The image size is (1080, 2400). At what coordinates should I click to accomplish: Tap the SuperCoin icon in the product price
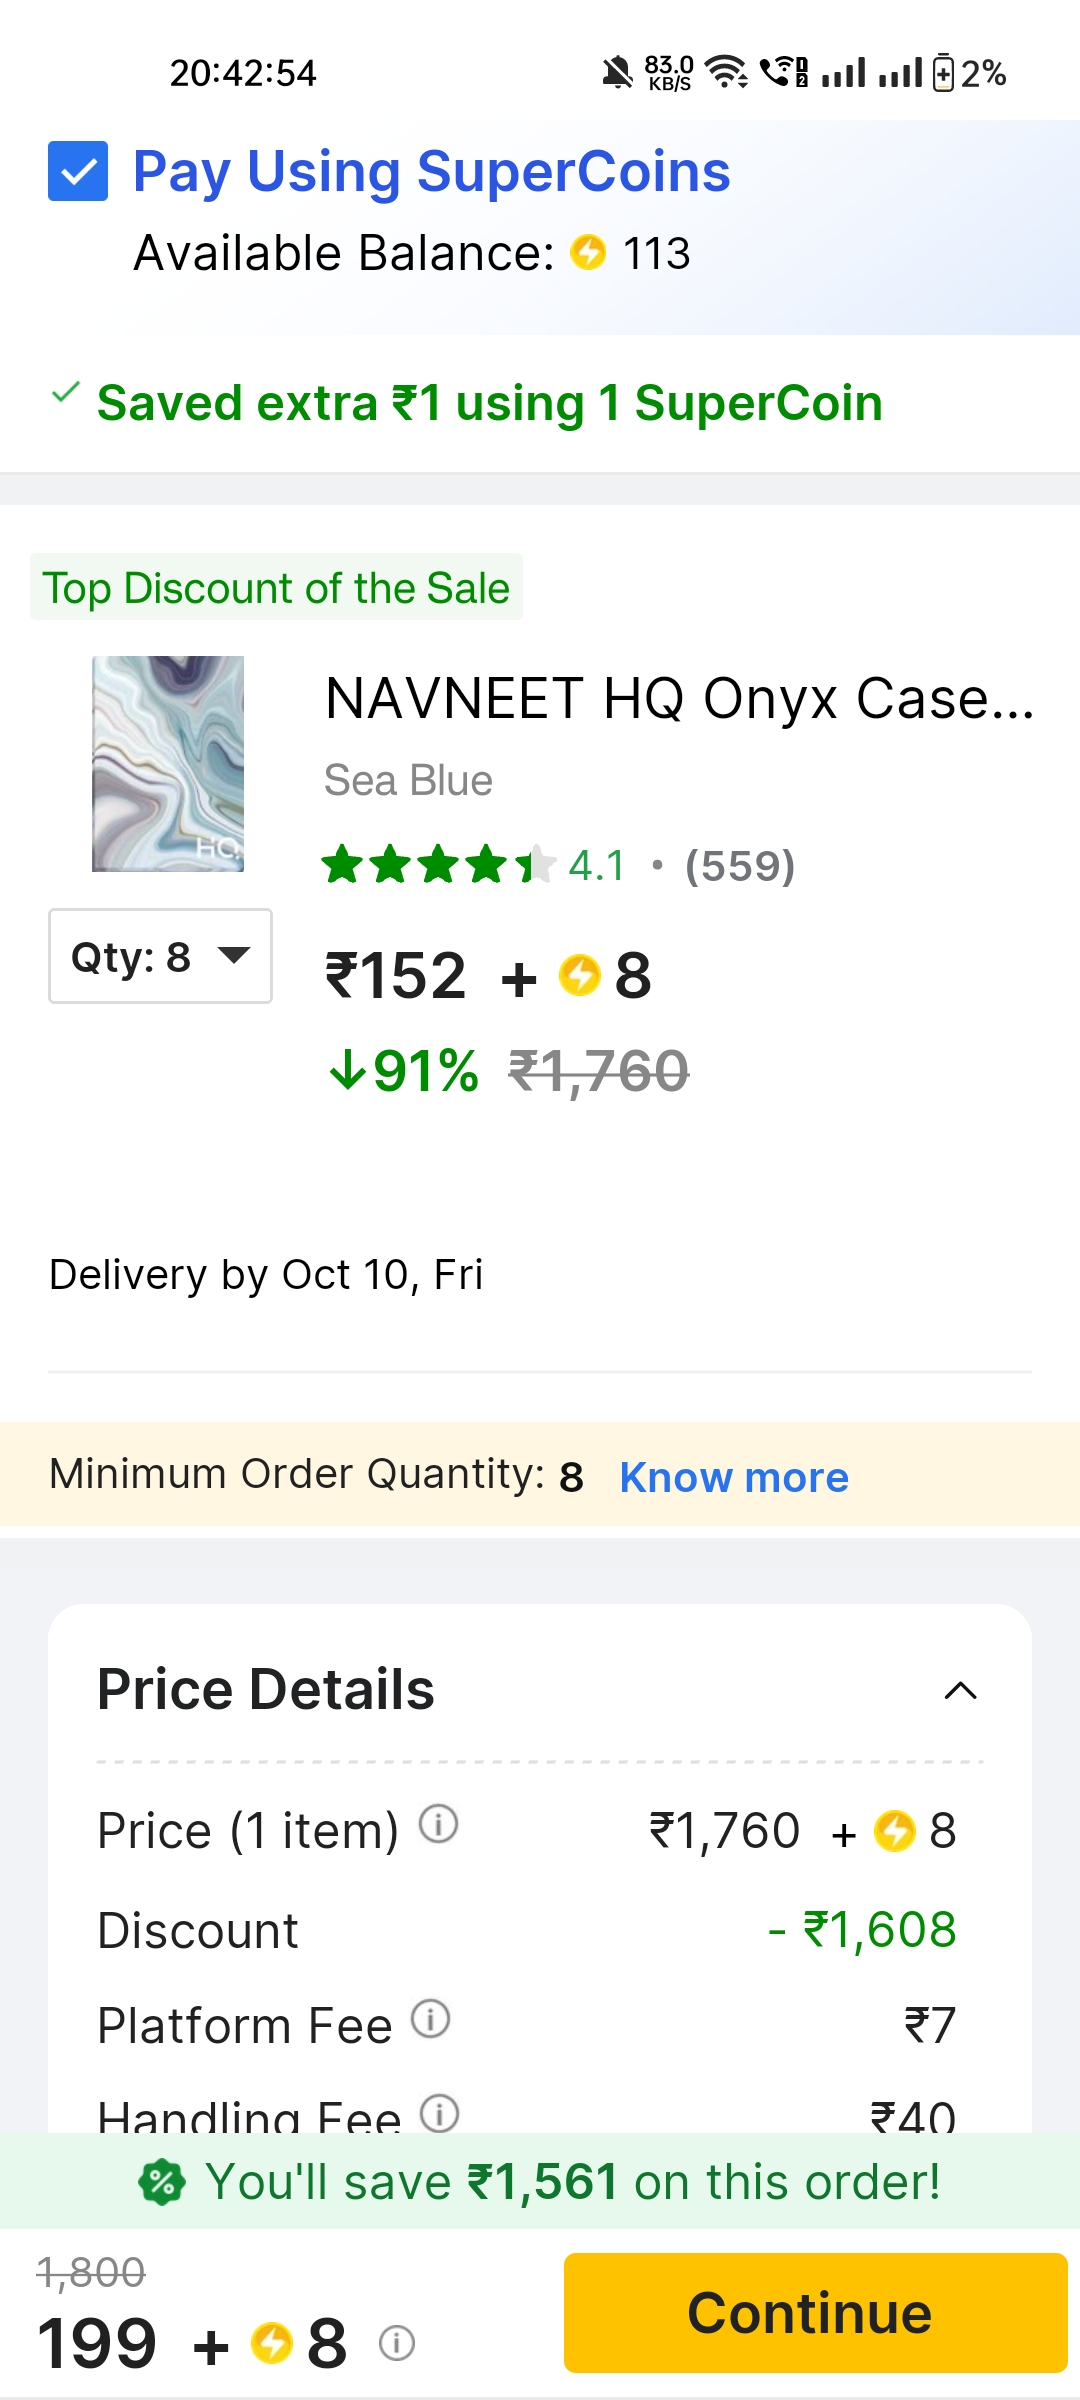point(580,975)
